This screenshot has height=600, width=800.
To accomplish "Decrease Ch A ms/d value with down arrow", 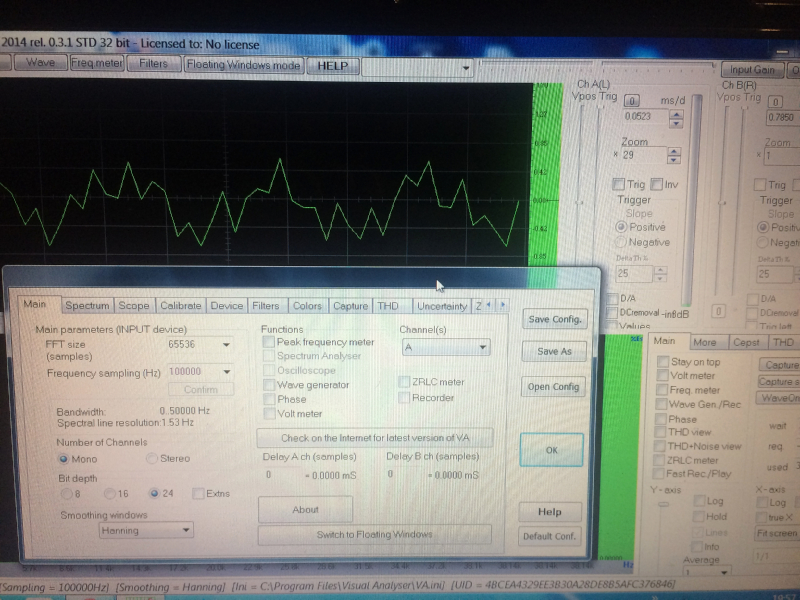I will coord(676,123).
